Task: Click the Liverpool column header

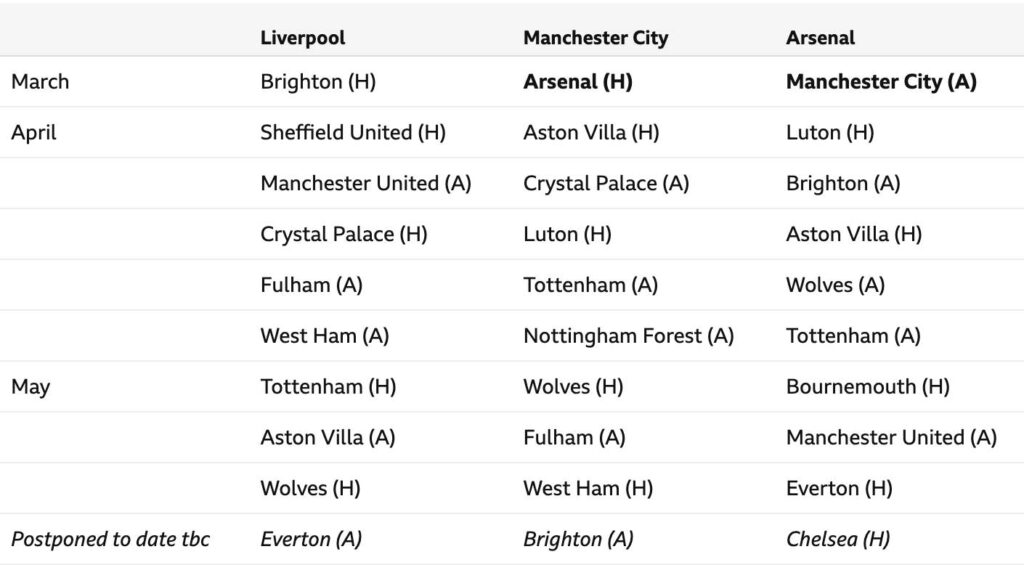Action: pos(302,38)
